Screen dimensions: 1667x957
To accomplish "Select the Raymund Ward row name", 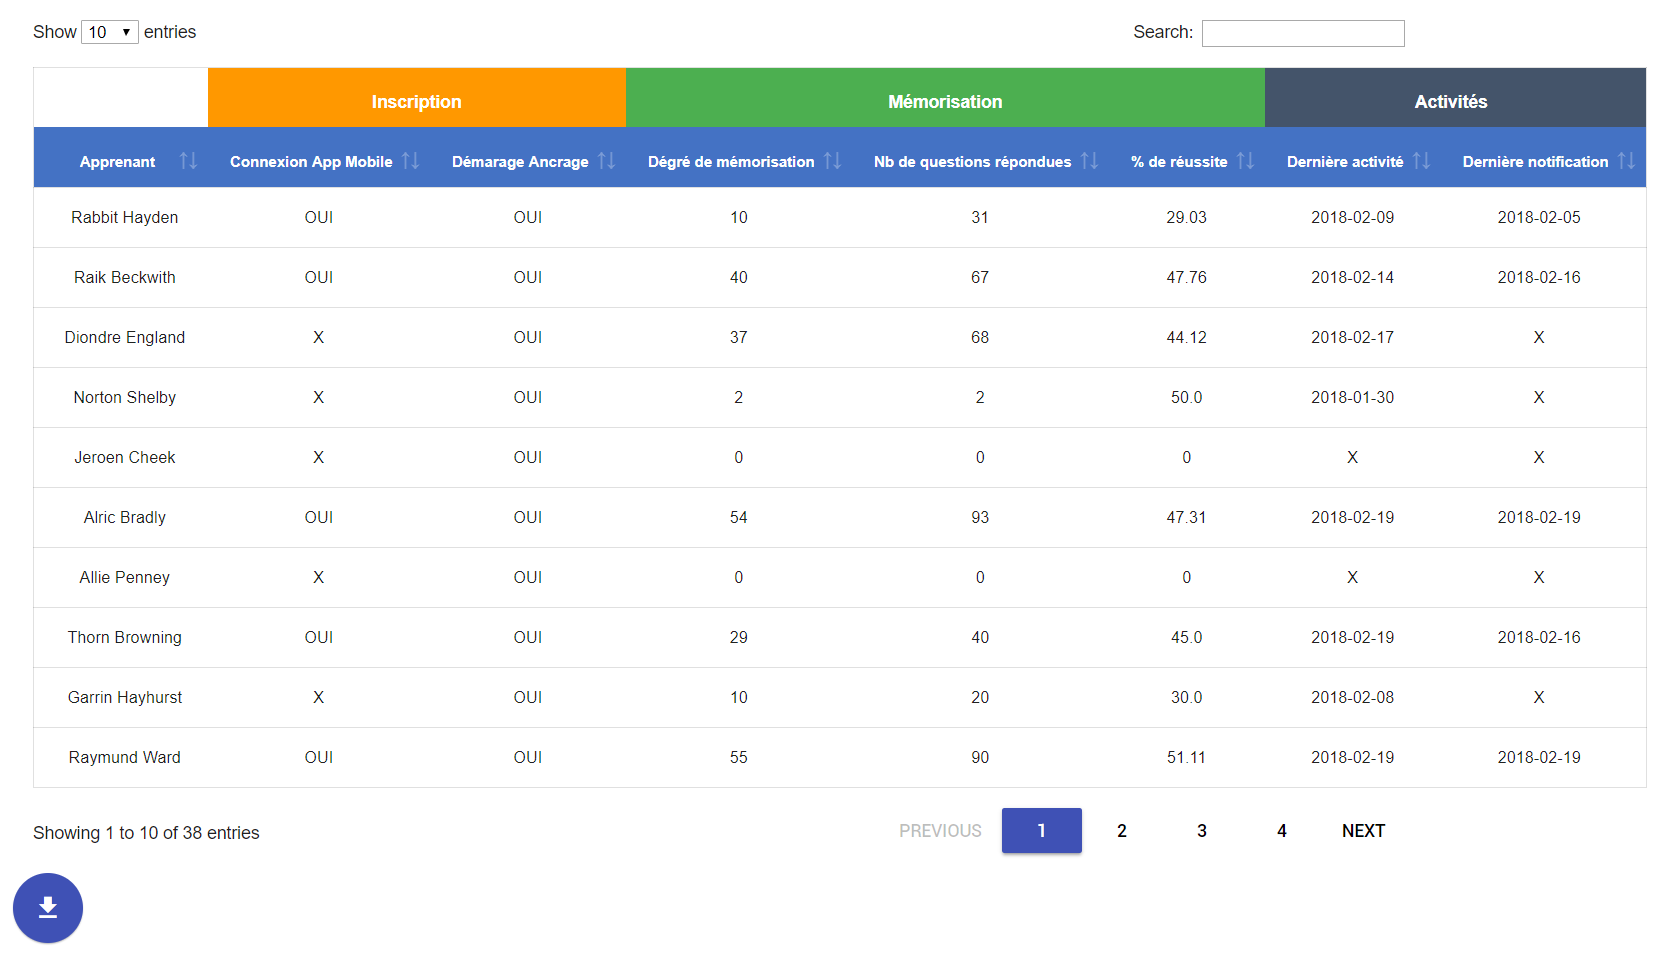I will pos(125,757).
